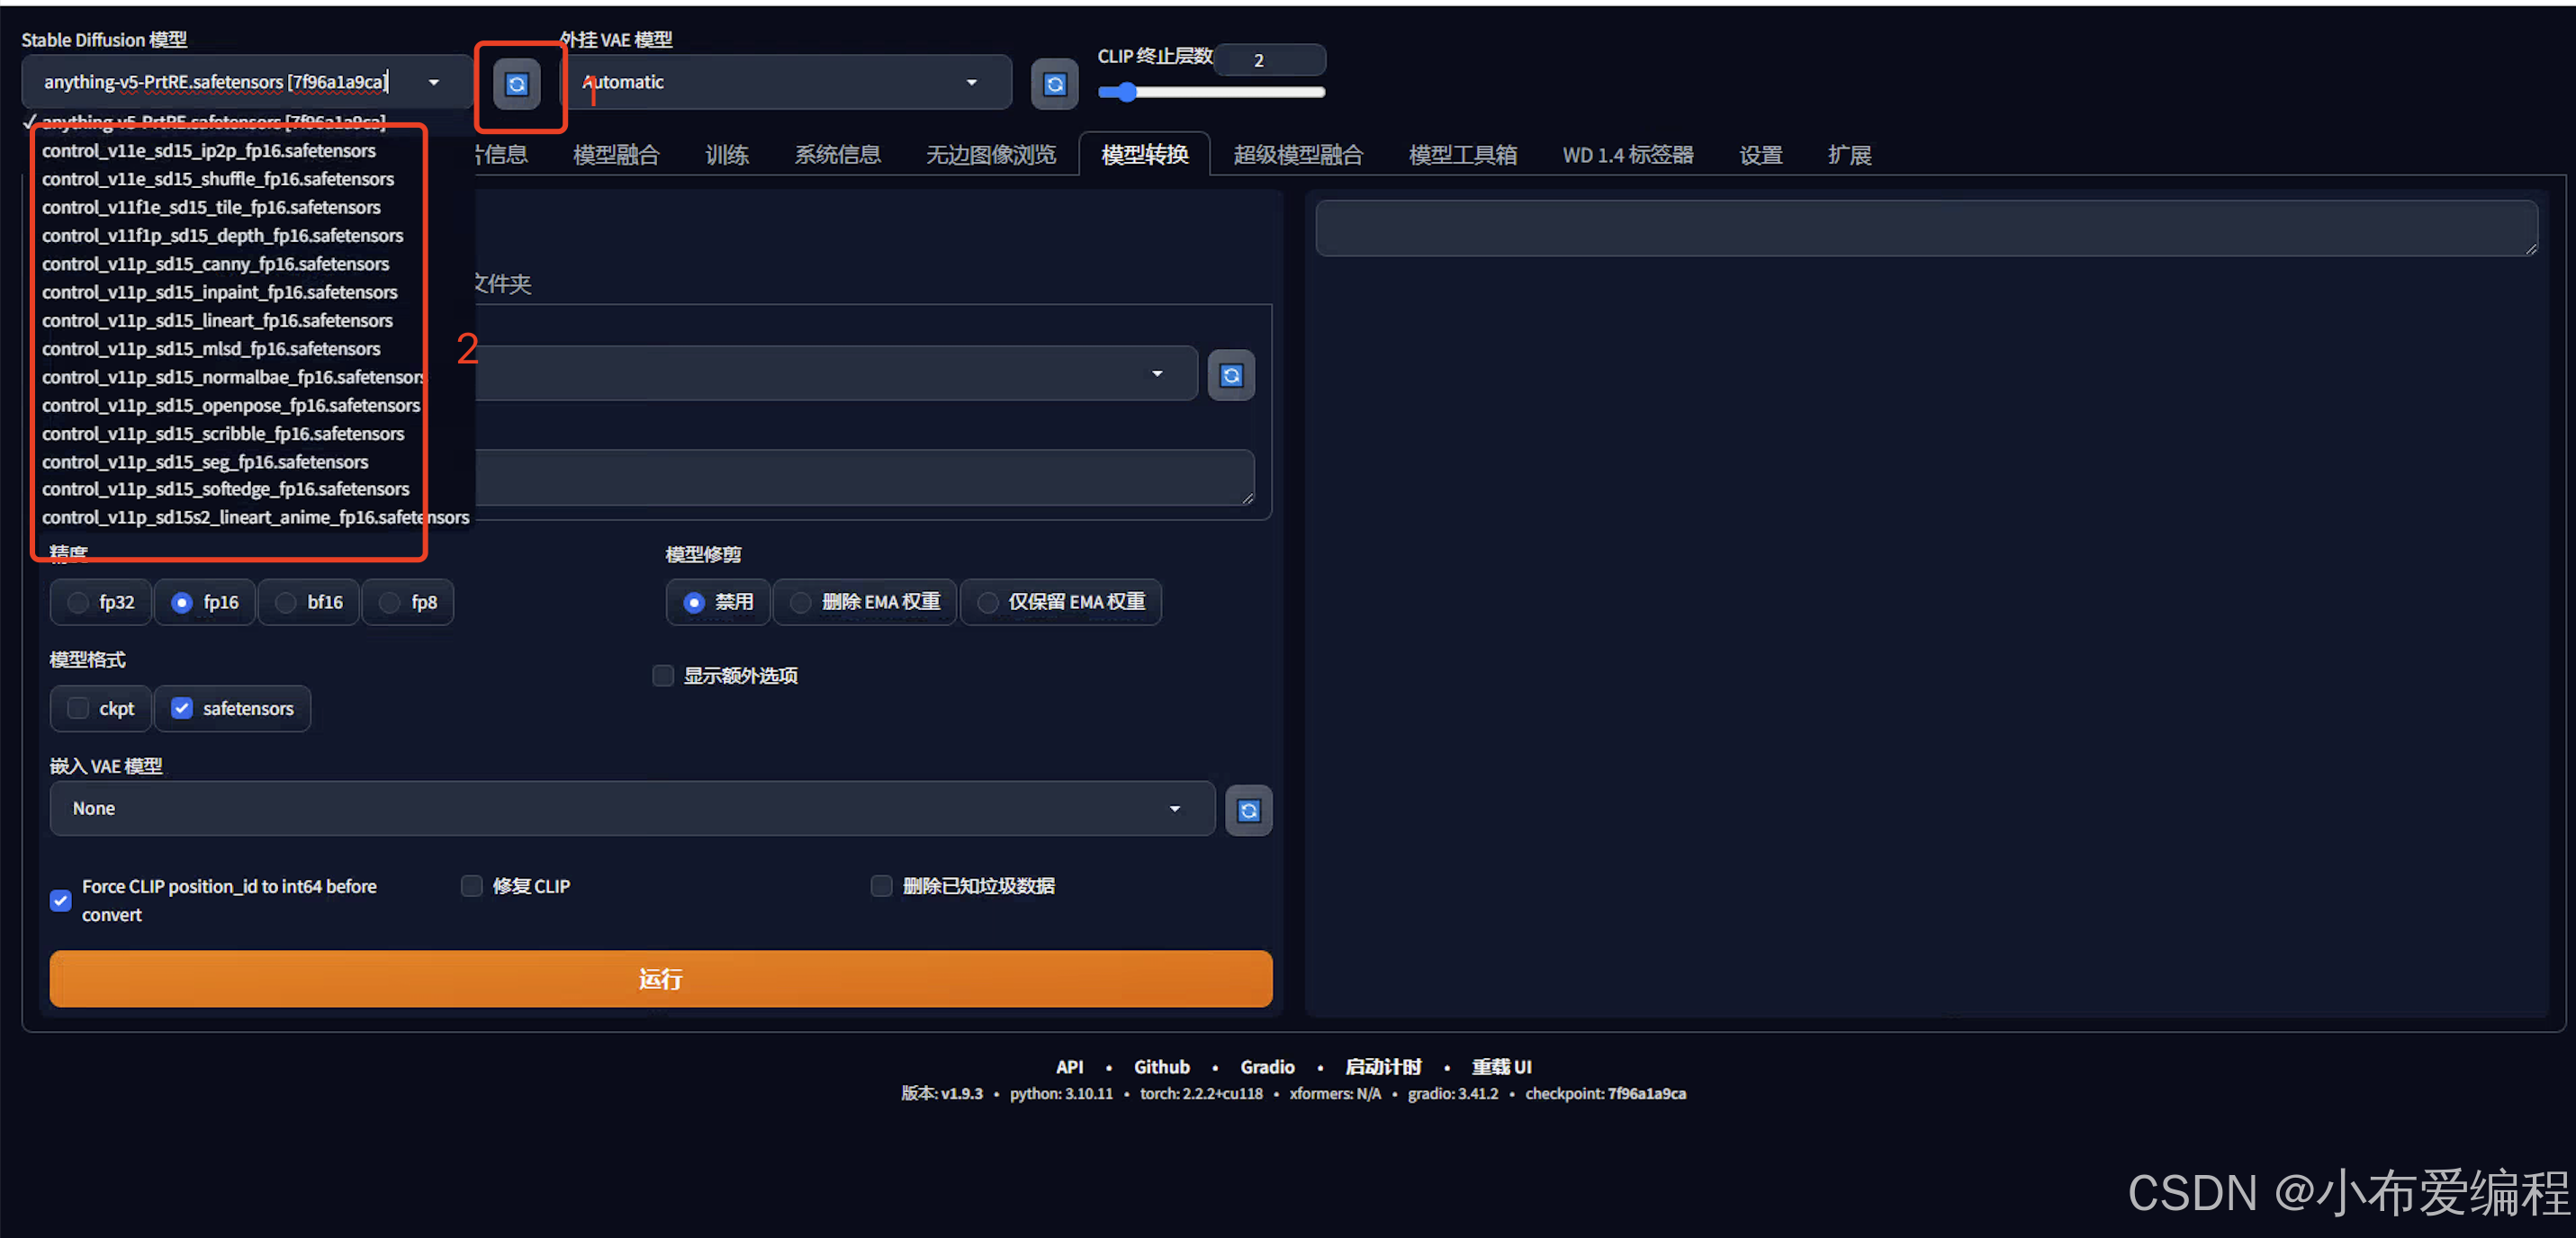Refresh the Stable Diffusion checkpoint list
The image size is (2576, 1238).
point(516,84)
